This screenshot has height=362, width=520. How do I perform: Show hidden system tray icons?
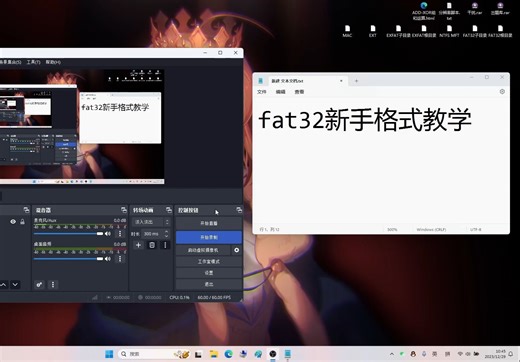[392, 354]
